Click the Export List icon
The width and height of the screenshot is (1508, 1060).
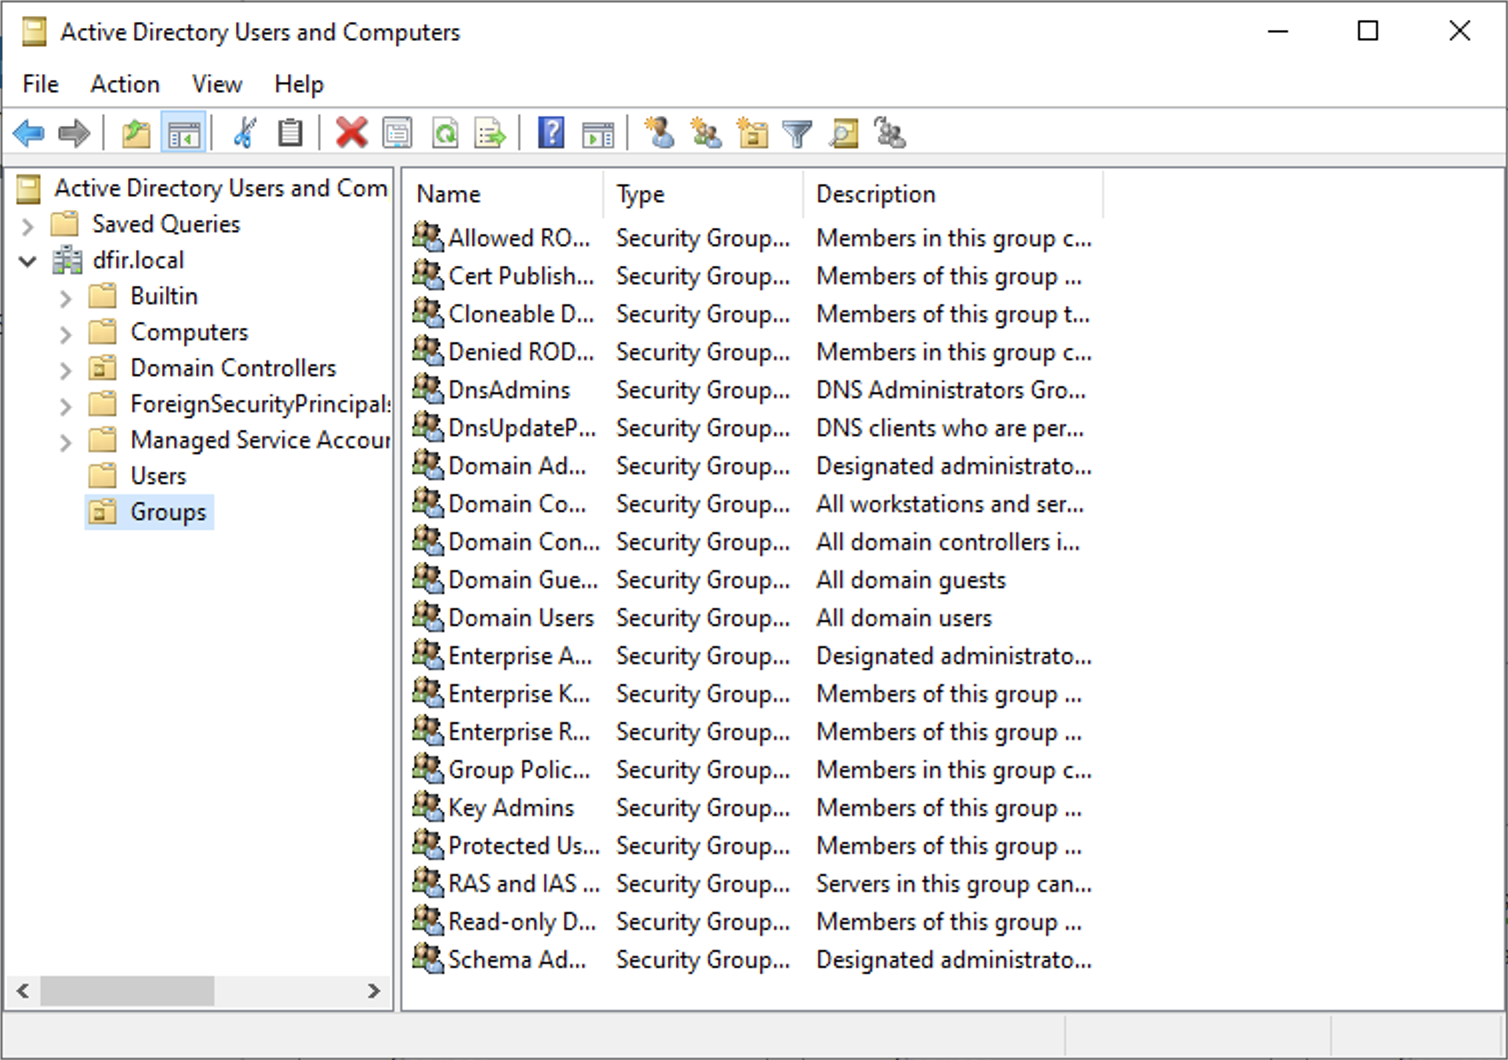coord(490,133)
